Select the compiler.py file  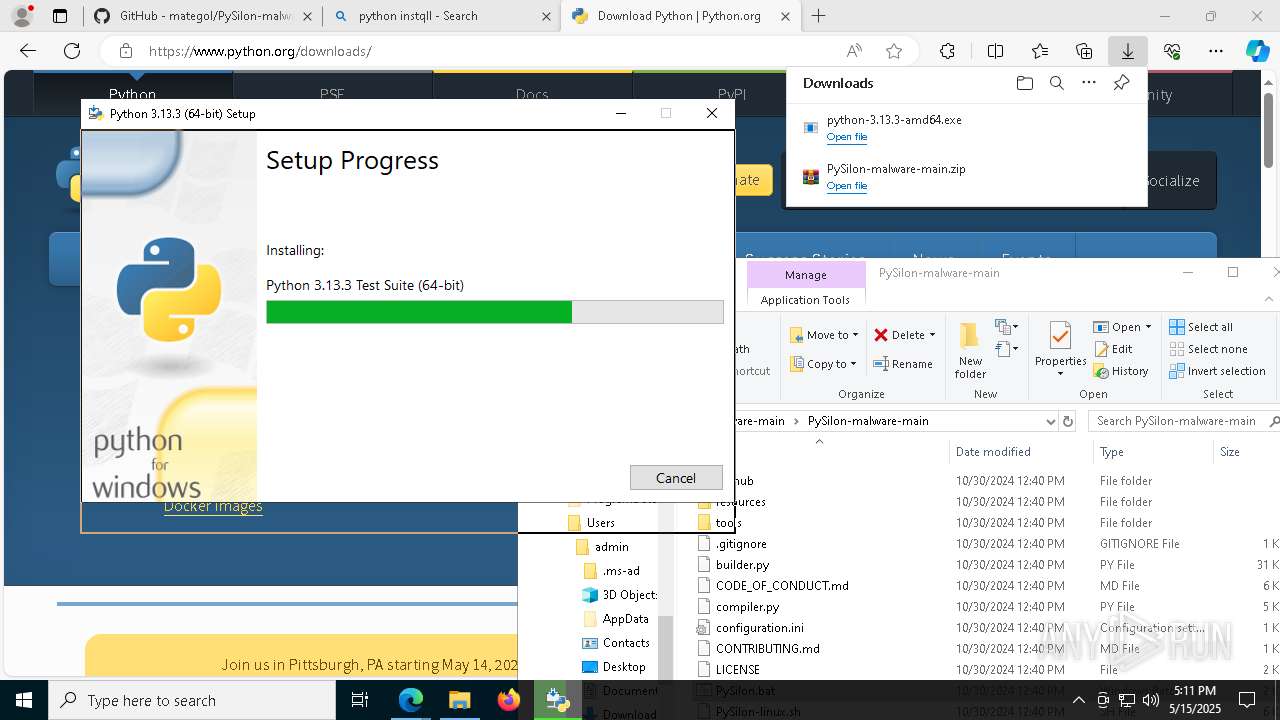click(747, 607)
